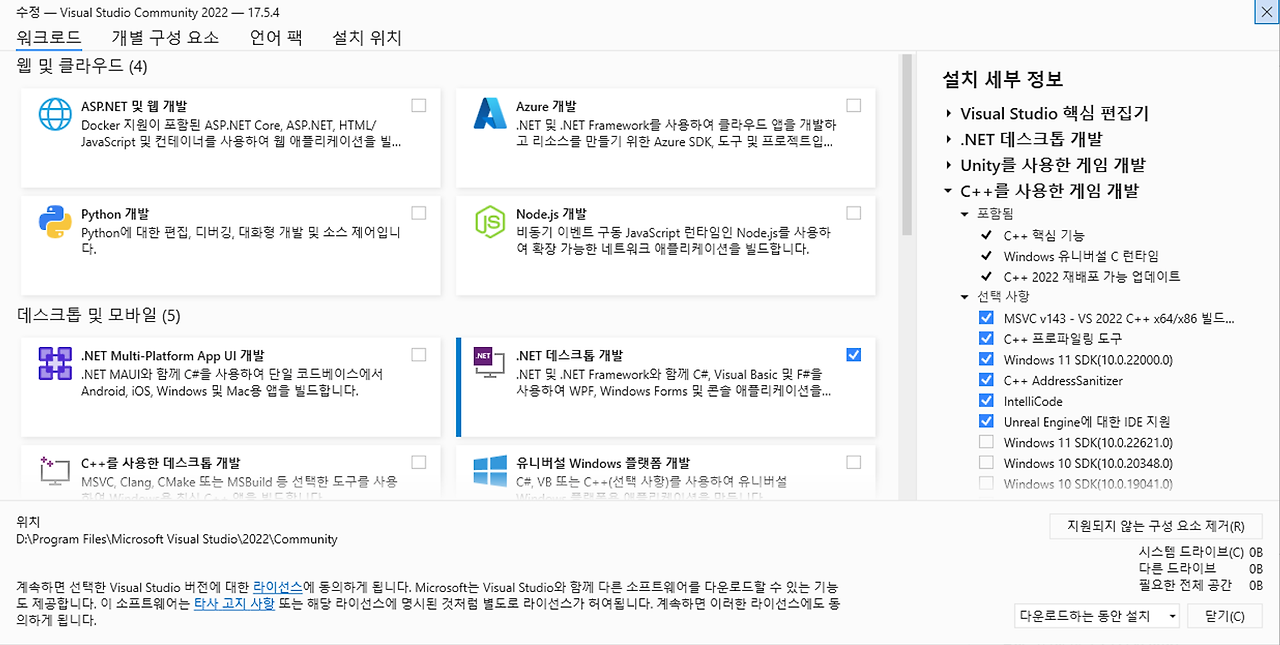1280x645 pixels.
Task: Uncheck Windows 11 SDK(10.0.22000.0) option
Action: click(x=986, y=360)
